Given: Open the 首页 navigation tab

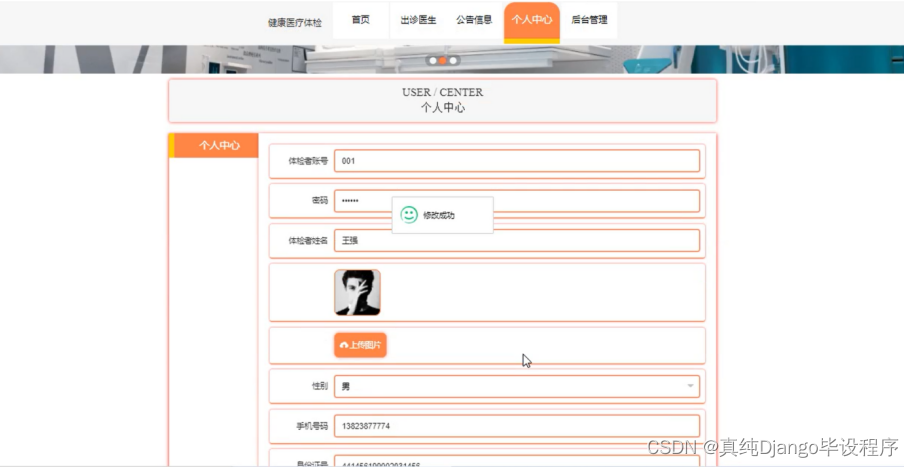Looking at the screenshot, I should pos(361,20).
